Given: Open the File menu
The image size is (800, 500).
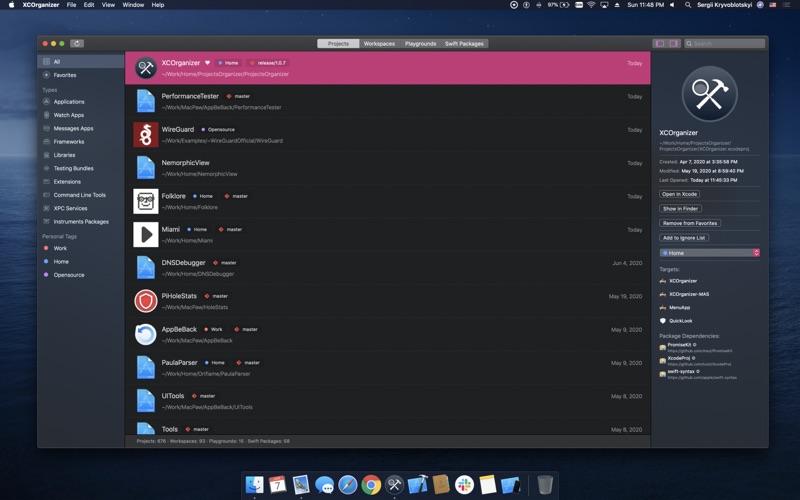Looking at the screenshot, I should (71, 5).
